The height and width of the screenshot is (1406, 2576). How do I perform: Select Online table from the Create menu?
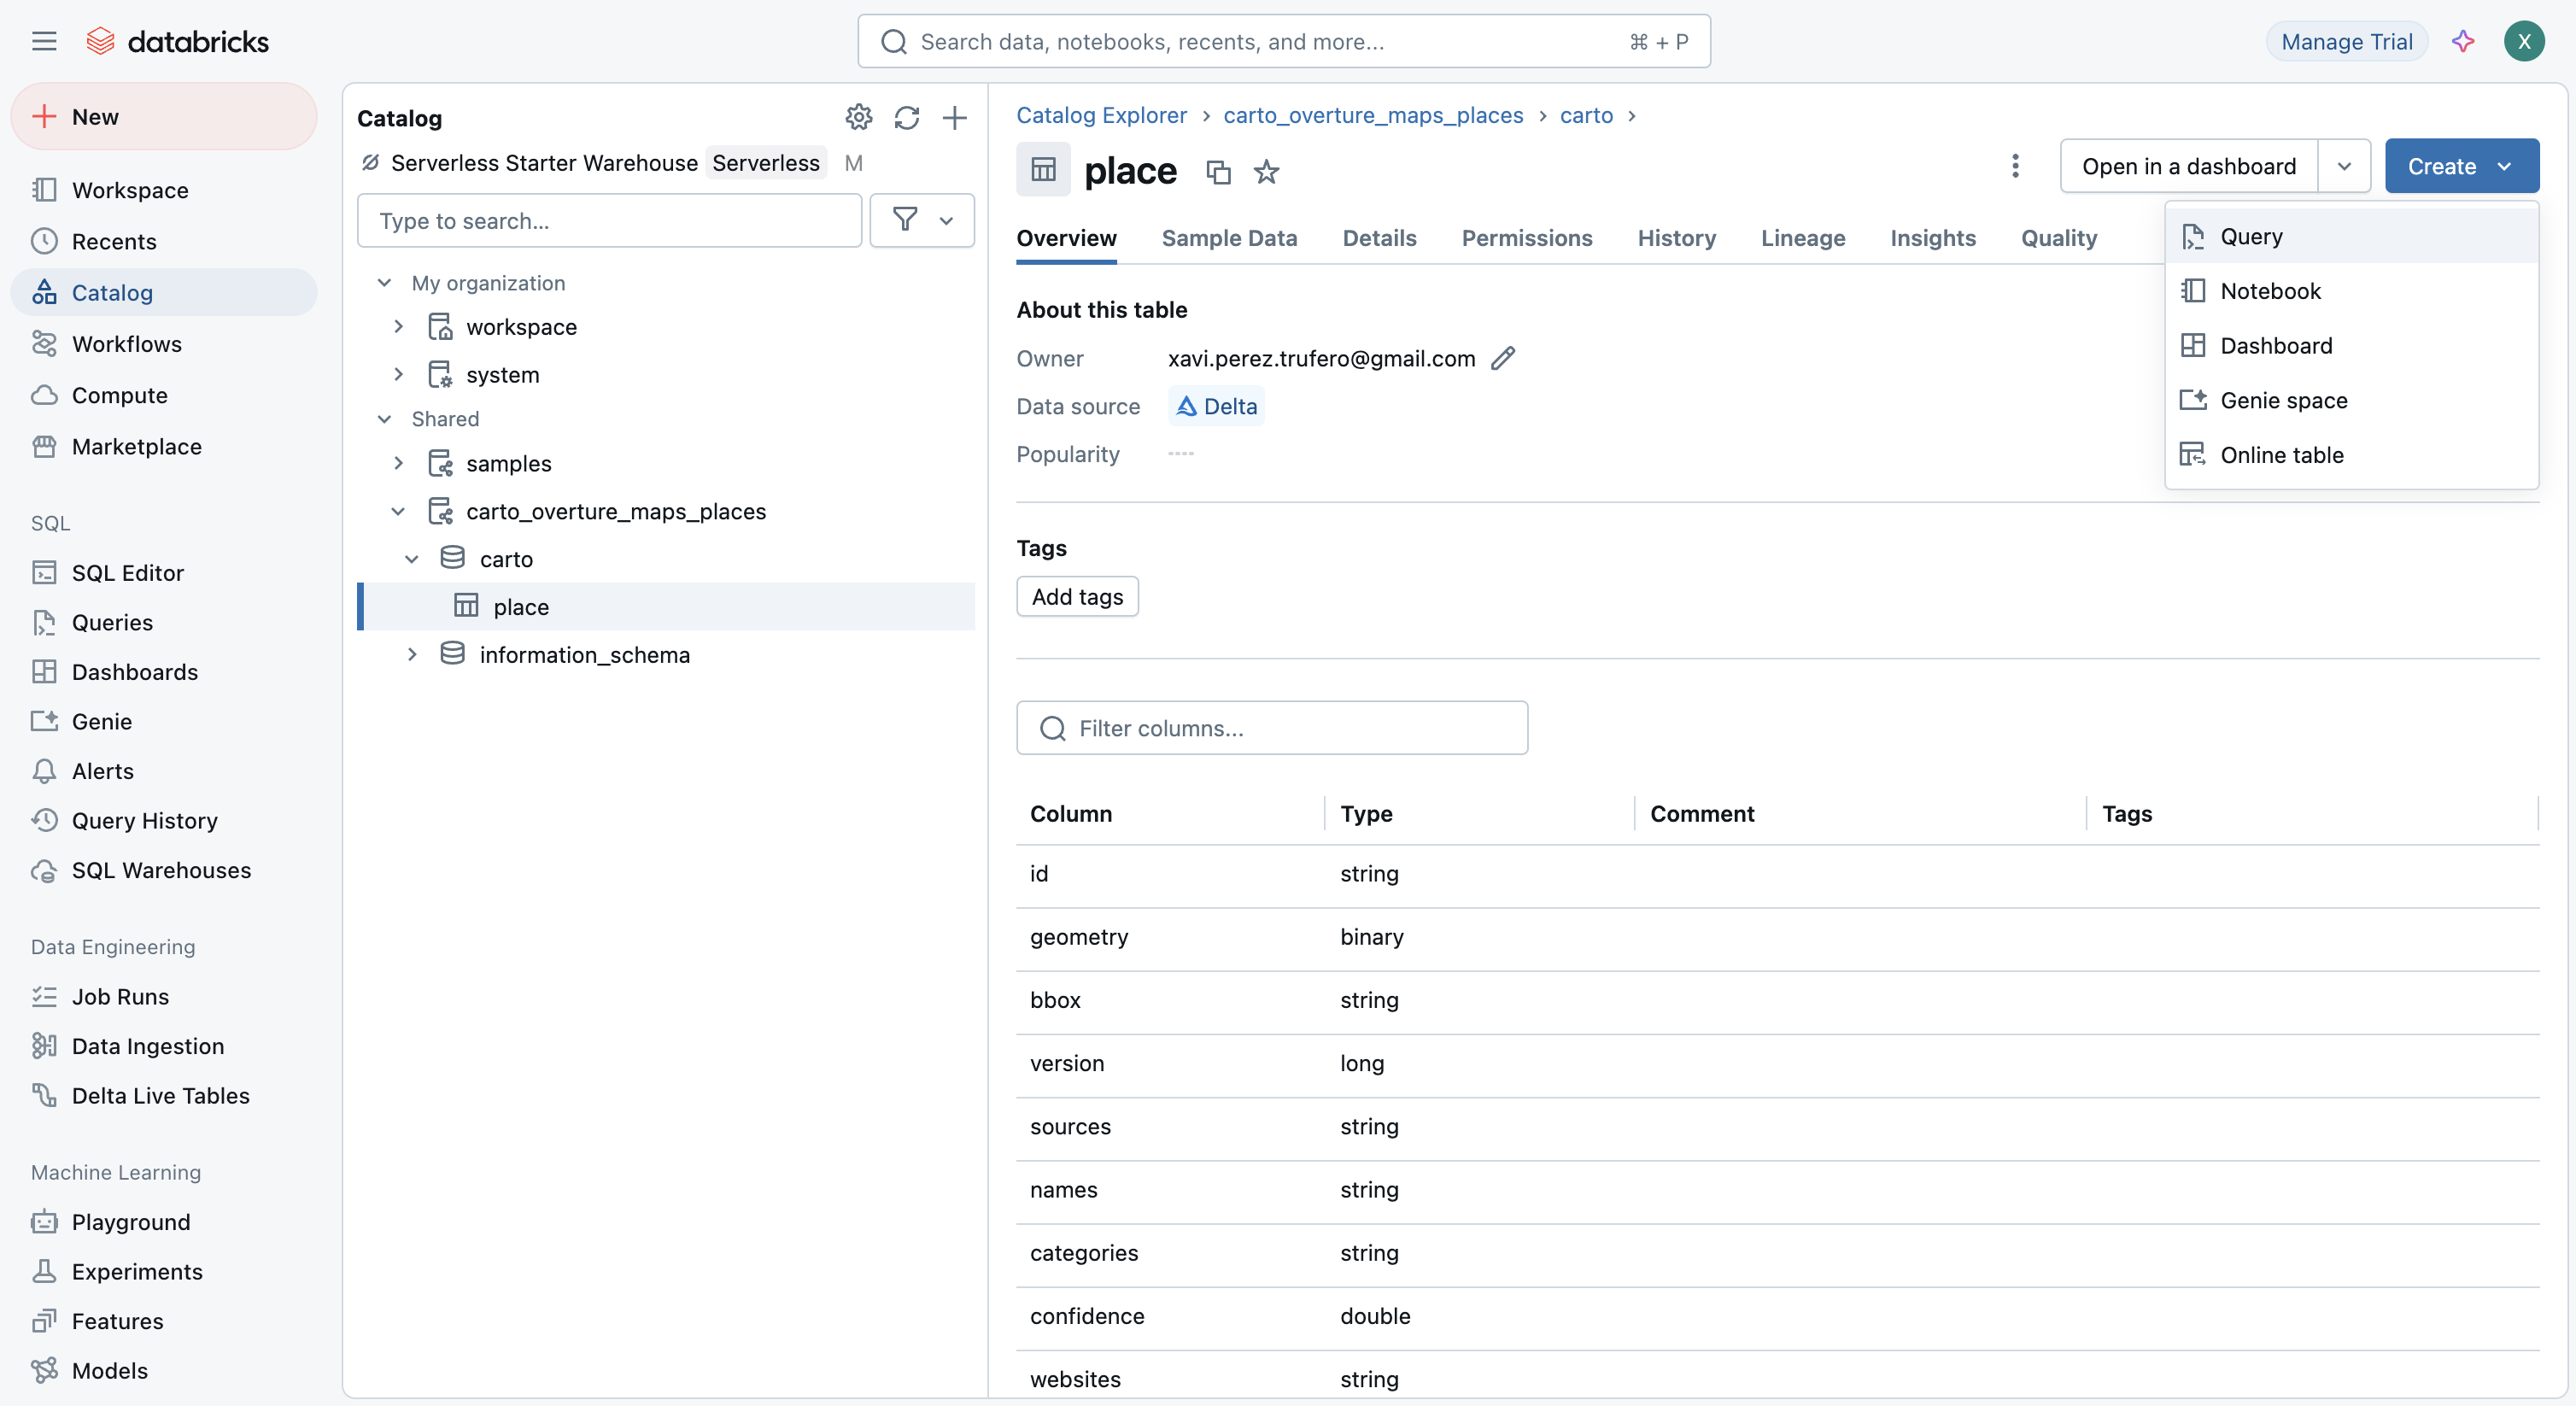[x=2351, y=455]
